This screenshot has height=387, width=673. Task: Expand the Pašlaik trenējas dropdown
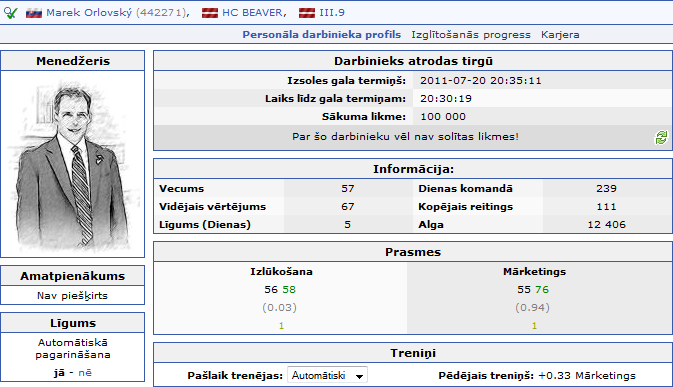coord(327,375)
